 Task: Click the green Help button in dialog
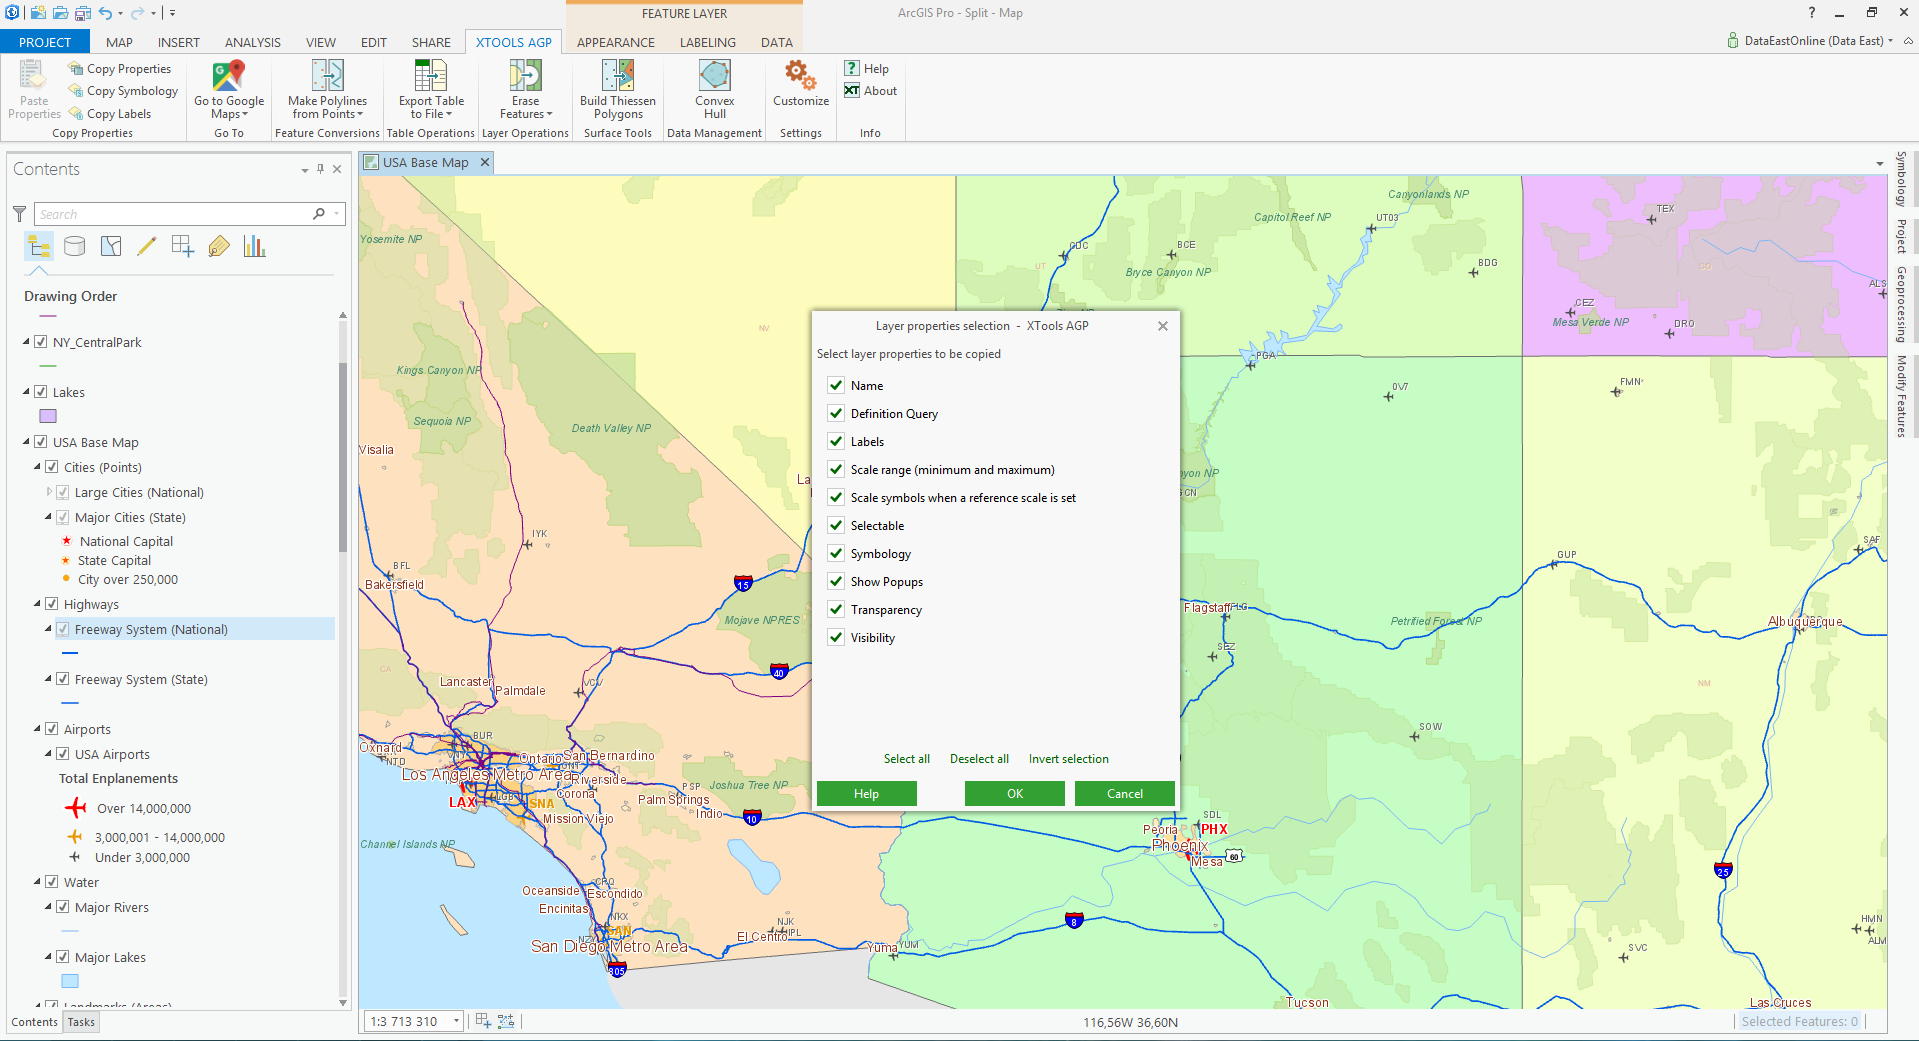click(866, 793)
